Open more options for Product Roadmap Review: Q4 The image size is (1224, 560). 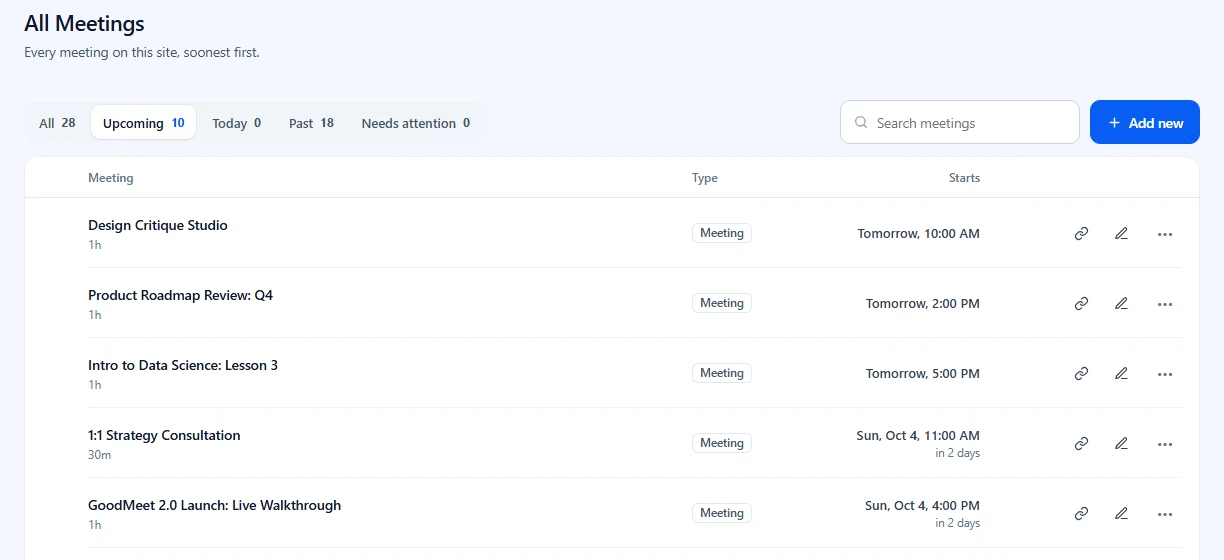1164,304
